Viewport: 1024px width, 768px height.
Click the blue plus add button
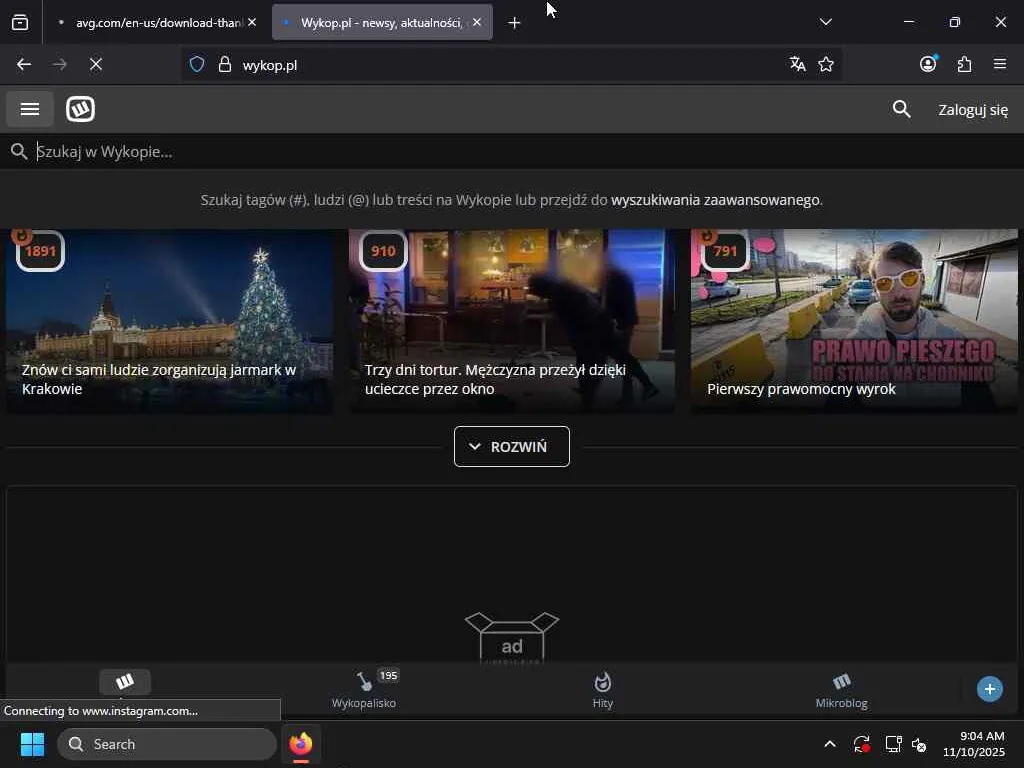click(x=989, y=689)
